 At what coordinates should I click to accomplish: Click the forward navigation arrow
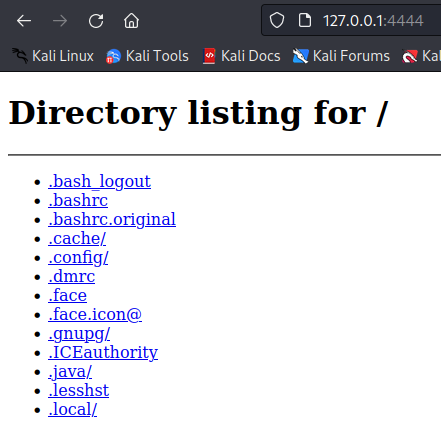coord(60,21)
